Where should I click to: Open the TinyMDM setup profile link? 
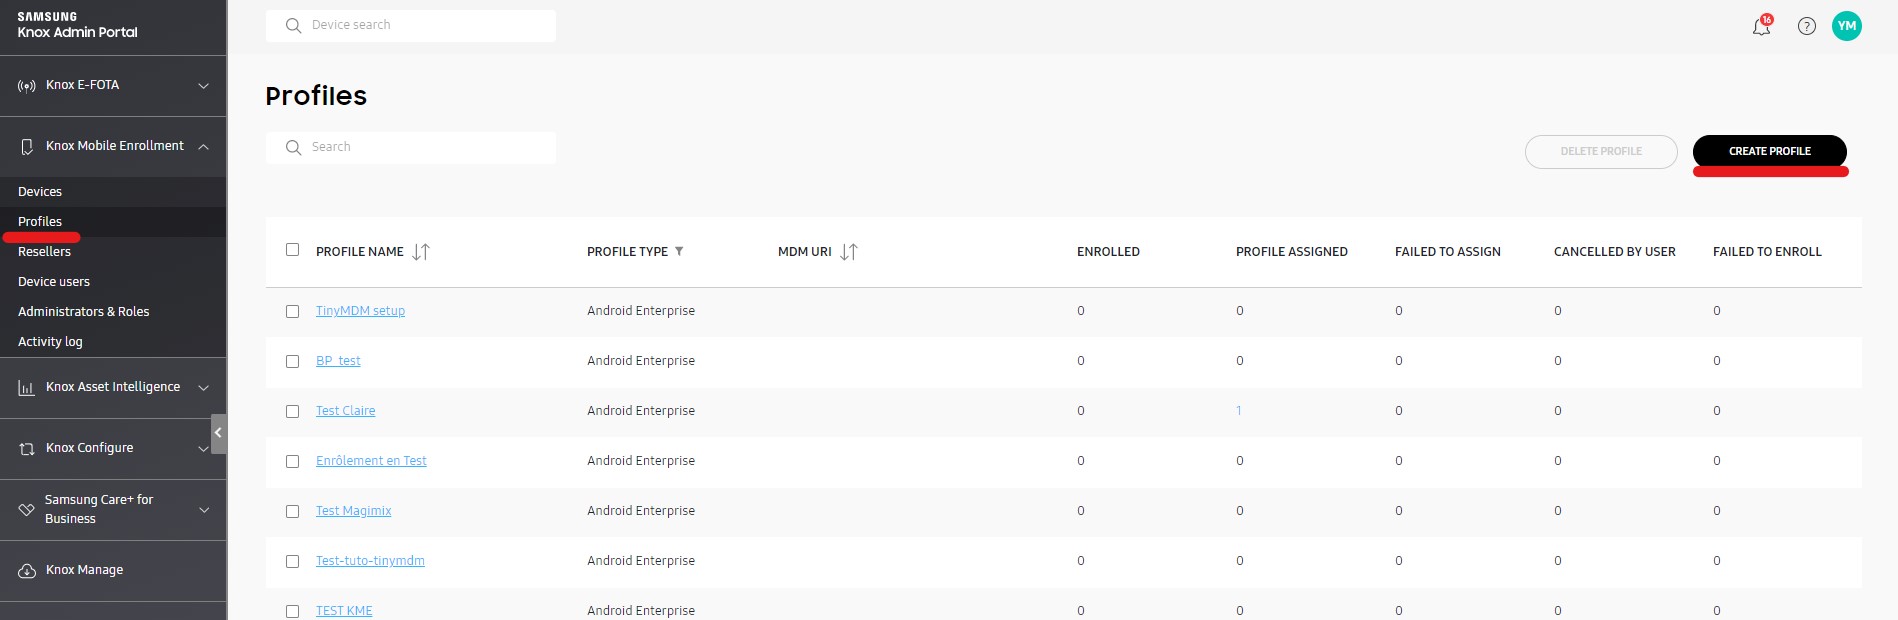pos(360,311)
